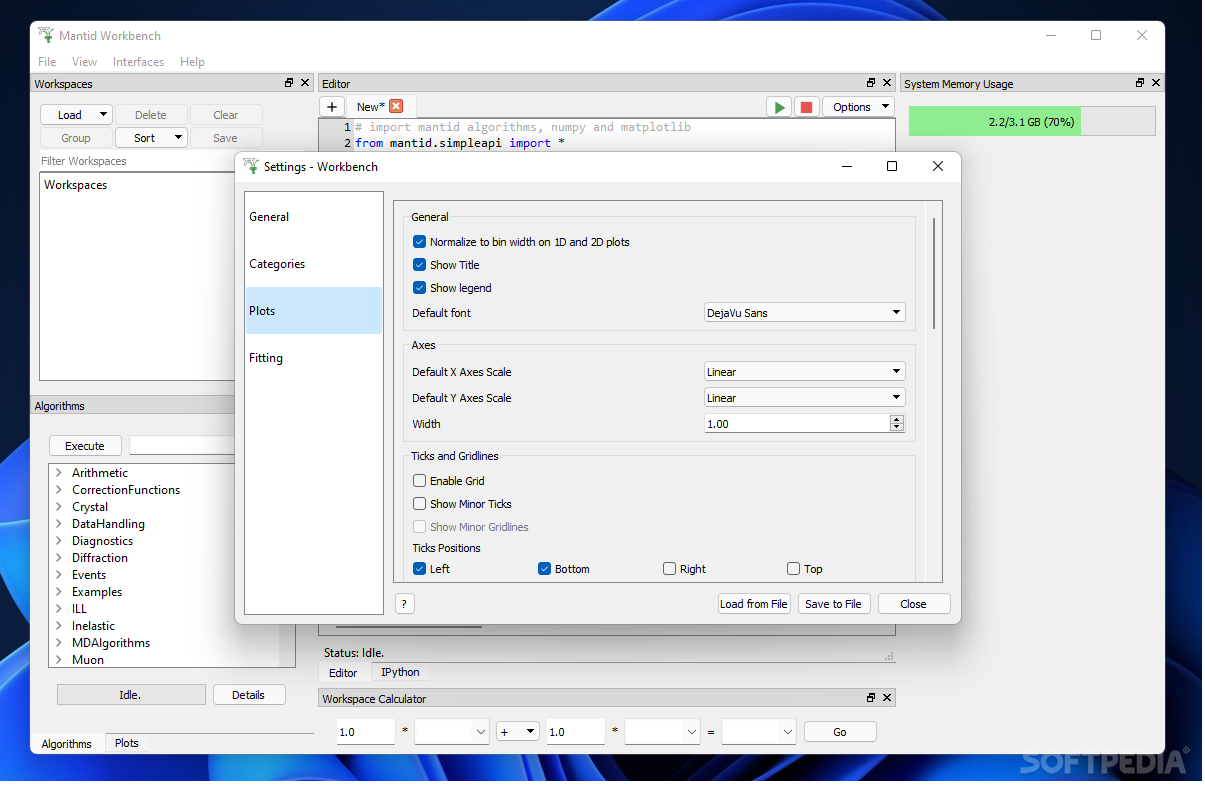Uncheck Show legend option
The width and height of the screenshot is (1205, 789).
[x=419, y=288]
